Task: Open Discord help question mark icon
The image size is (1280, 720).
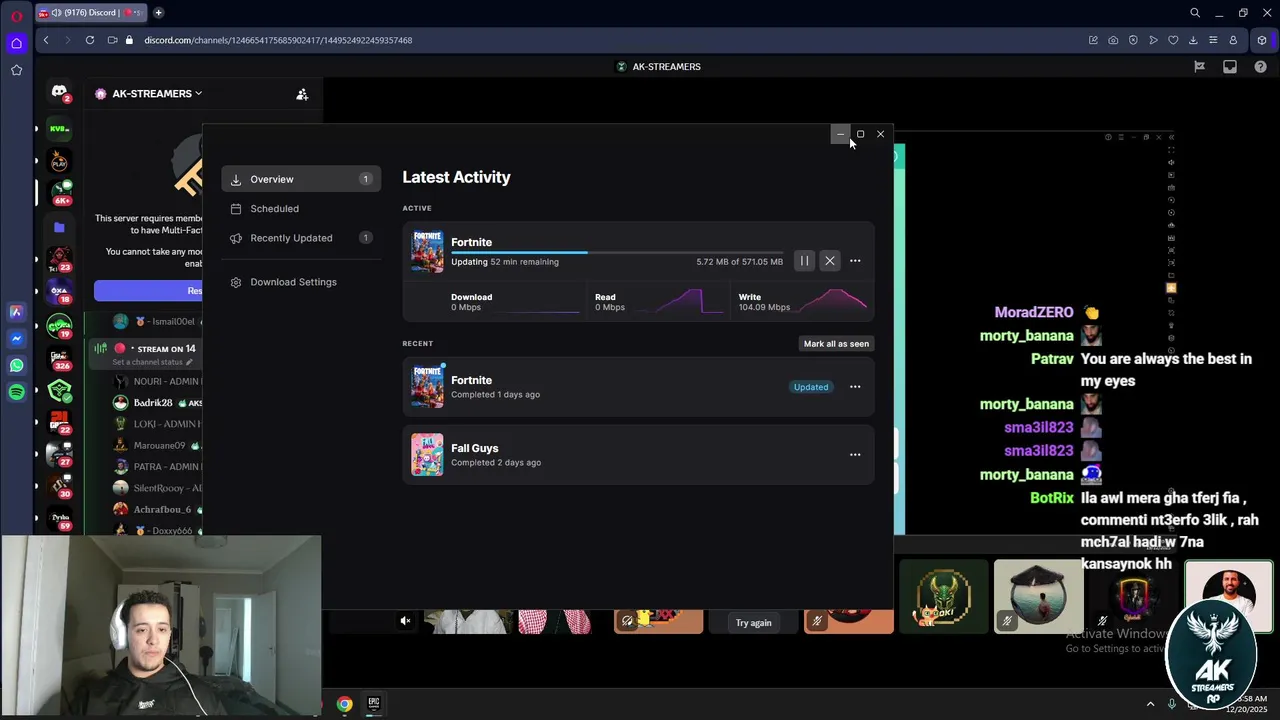Action: pyautogui.click(x=1260, y=67)
